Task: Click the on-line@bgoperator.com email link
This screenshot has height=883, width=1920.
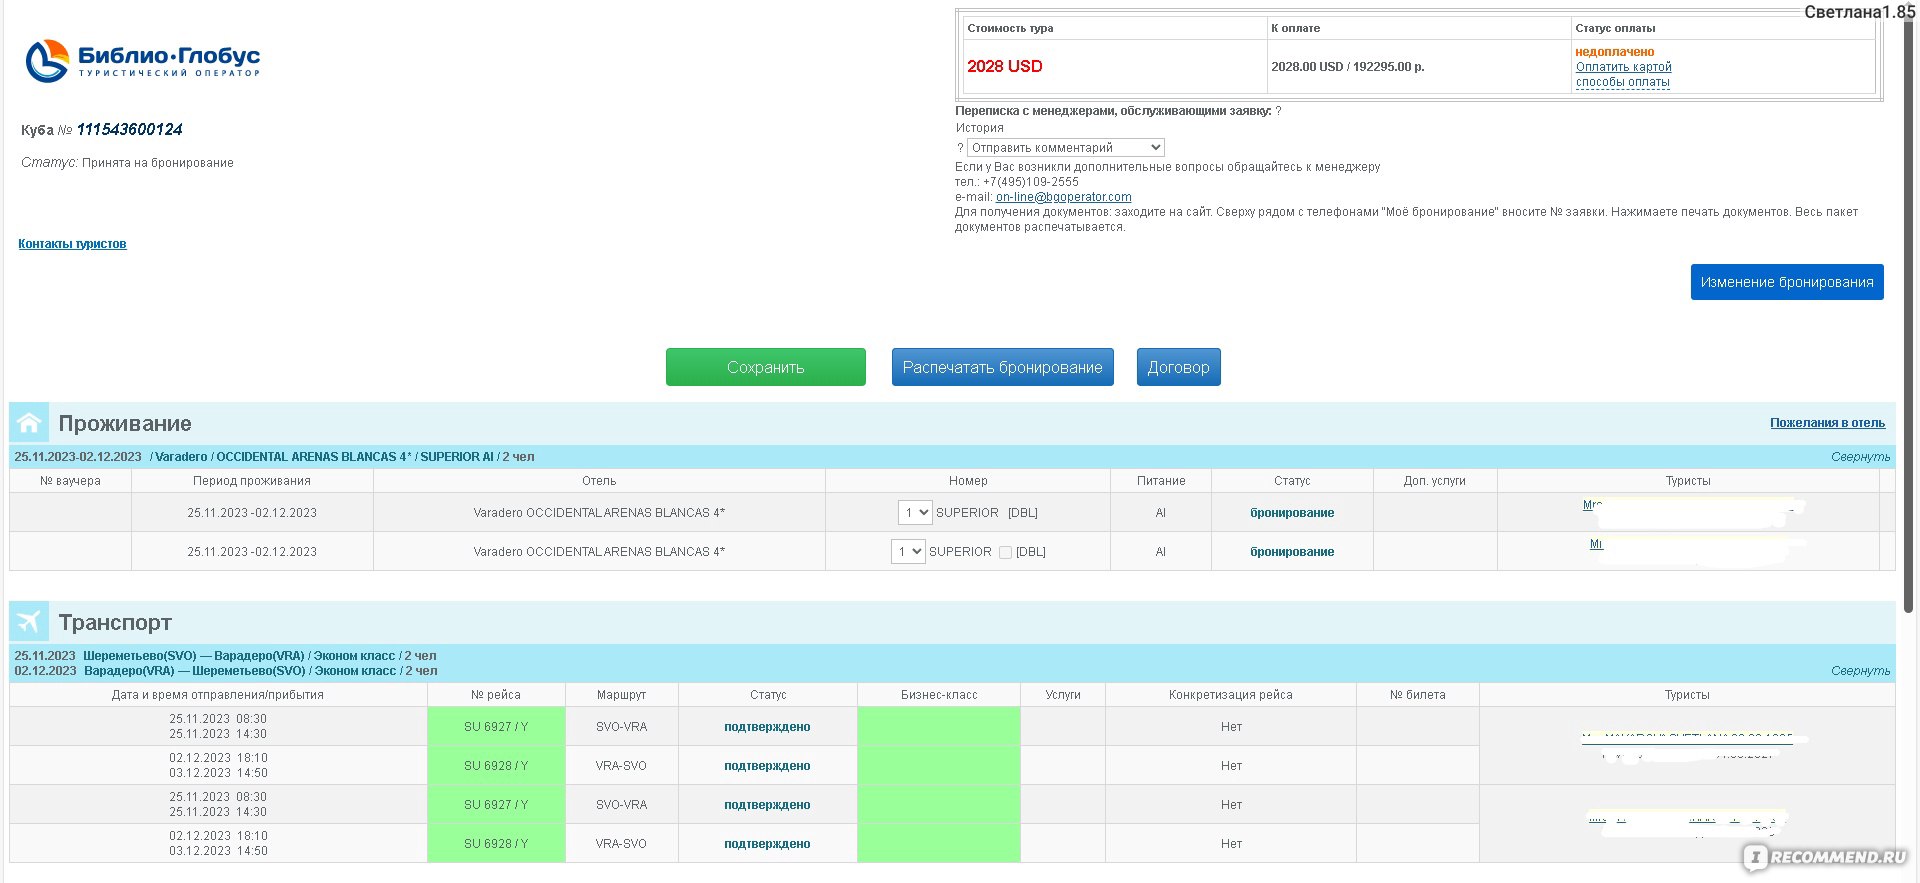Action: point(1064,197)
